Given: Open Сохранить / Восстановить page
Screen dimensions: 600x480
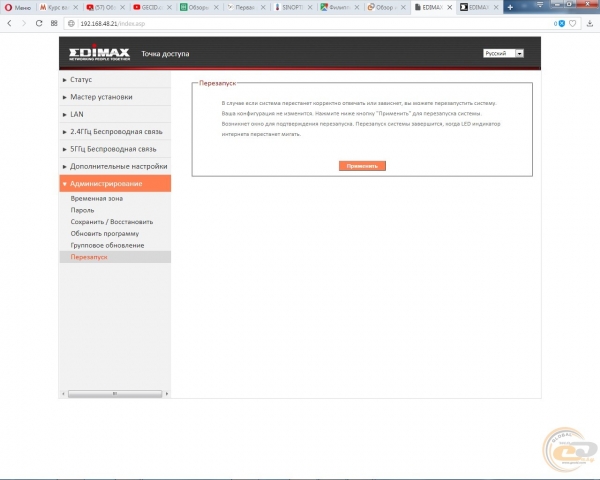Looking at the screenshot, I should pos(112,222).
